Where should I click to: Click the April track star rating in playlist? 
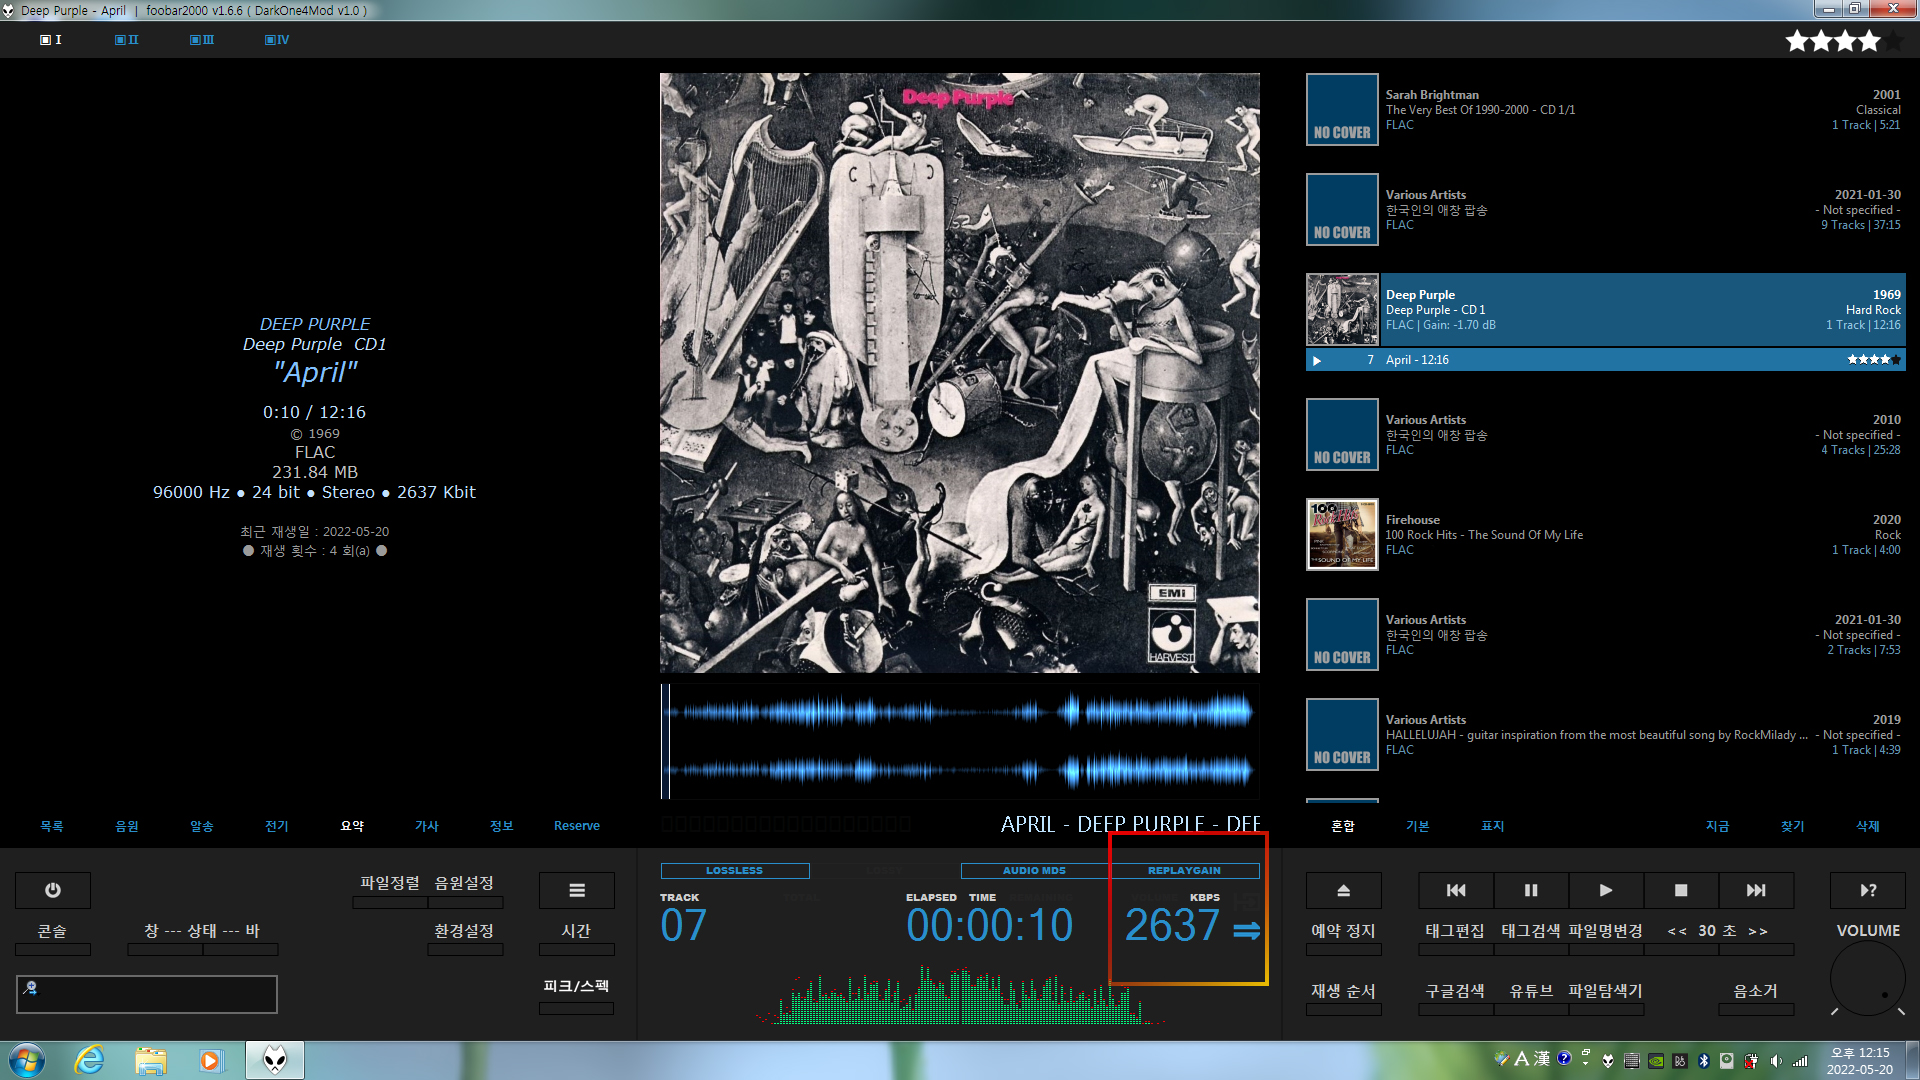pos(1874,360)
